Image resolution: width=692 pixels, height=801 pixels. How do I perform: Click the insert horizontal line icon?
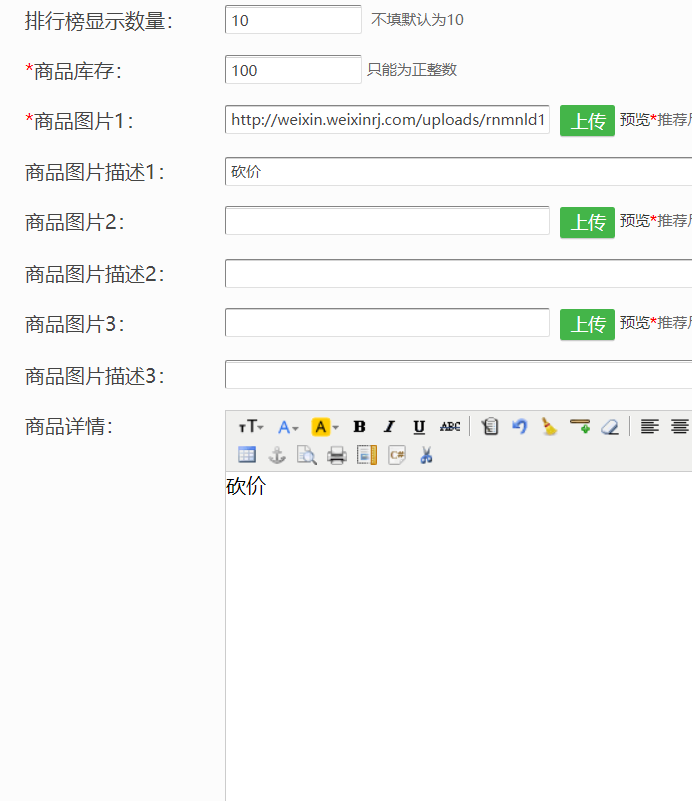point(580,426)
